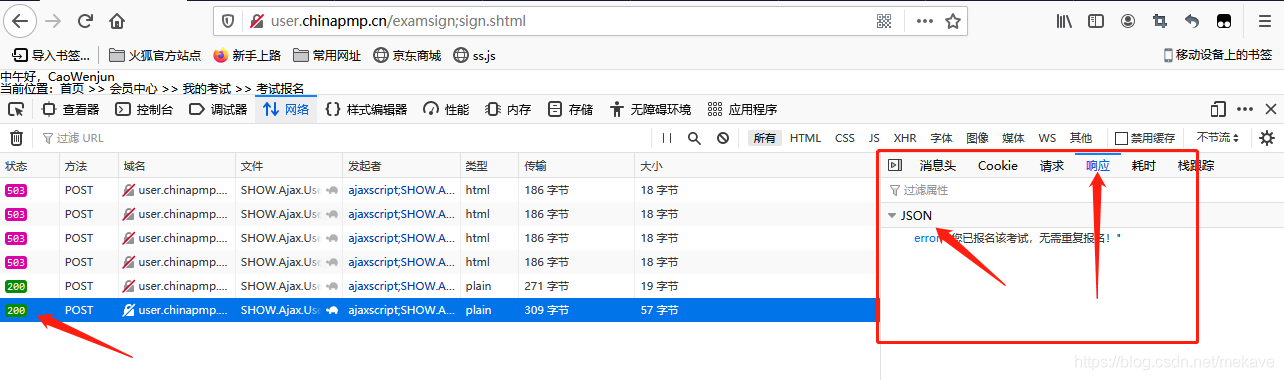
Task: Click the element picker icon in devtools
Action: tap(16, 109)
